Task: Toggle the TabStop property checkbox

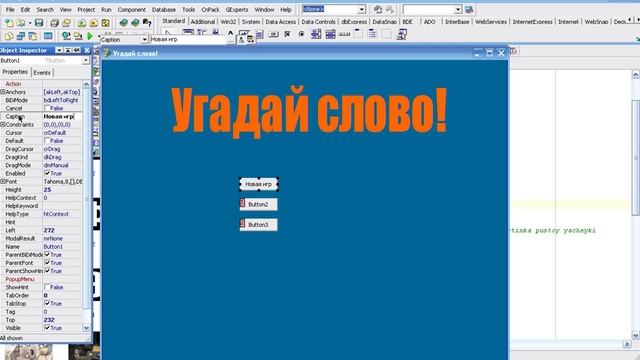Action: coord(47,304)
